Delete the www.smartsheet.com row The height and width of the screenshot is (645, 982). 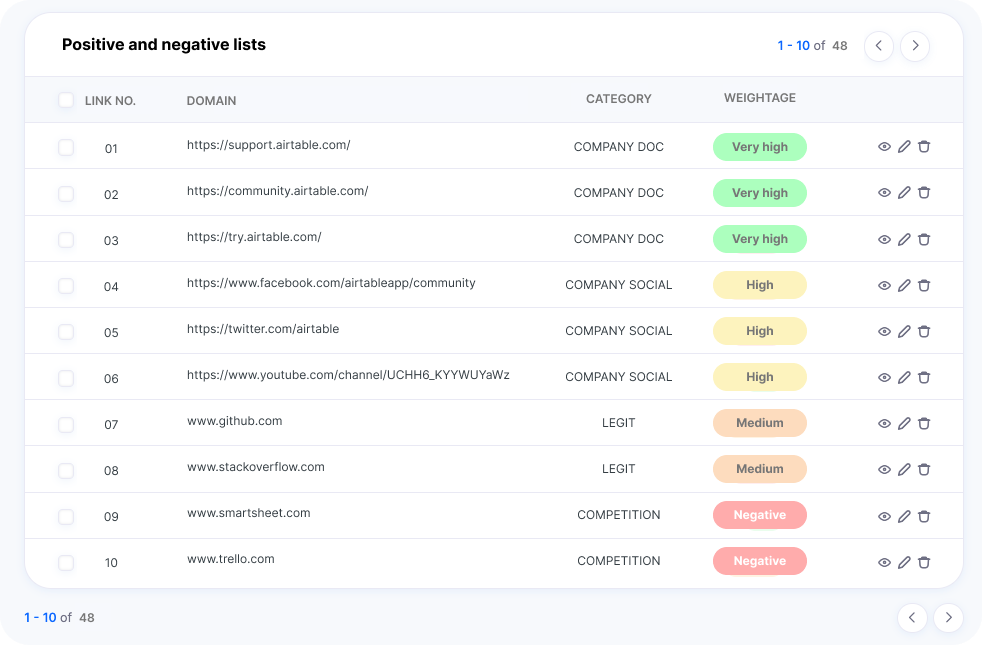(x=924, y=516)
